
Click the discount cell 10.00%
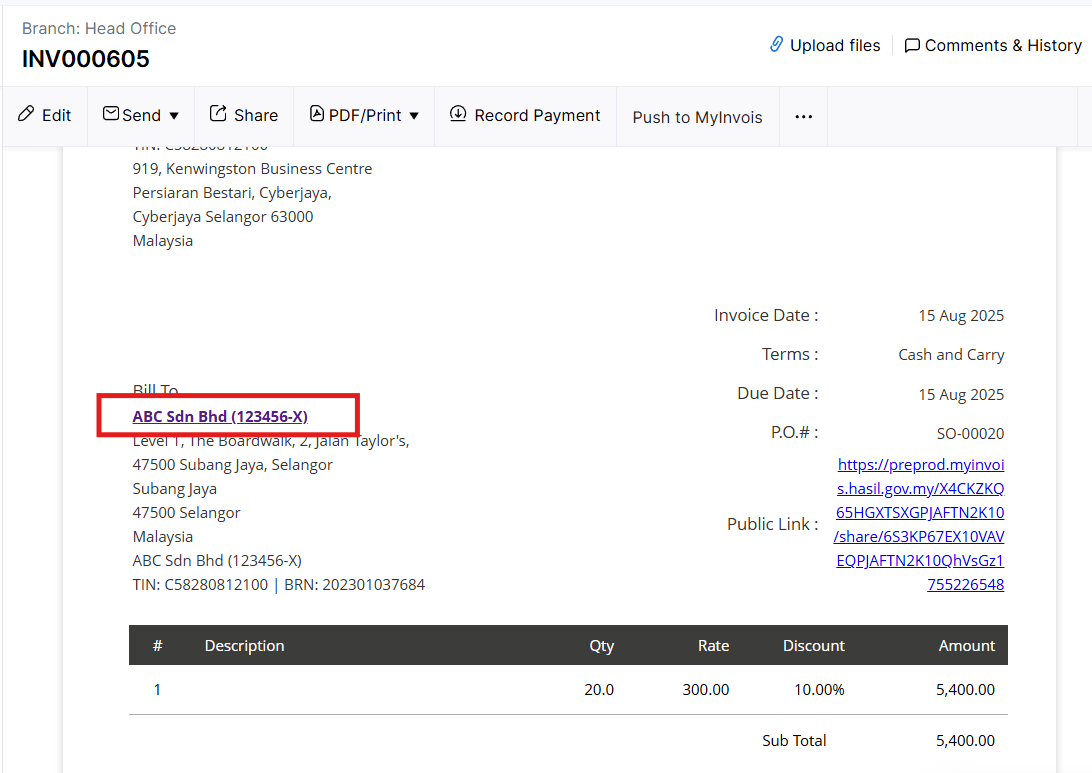point(819,689)
